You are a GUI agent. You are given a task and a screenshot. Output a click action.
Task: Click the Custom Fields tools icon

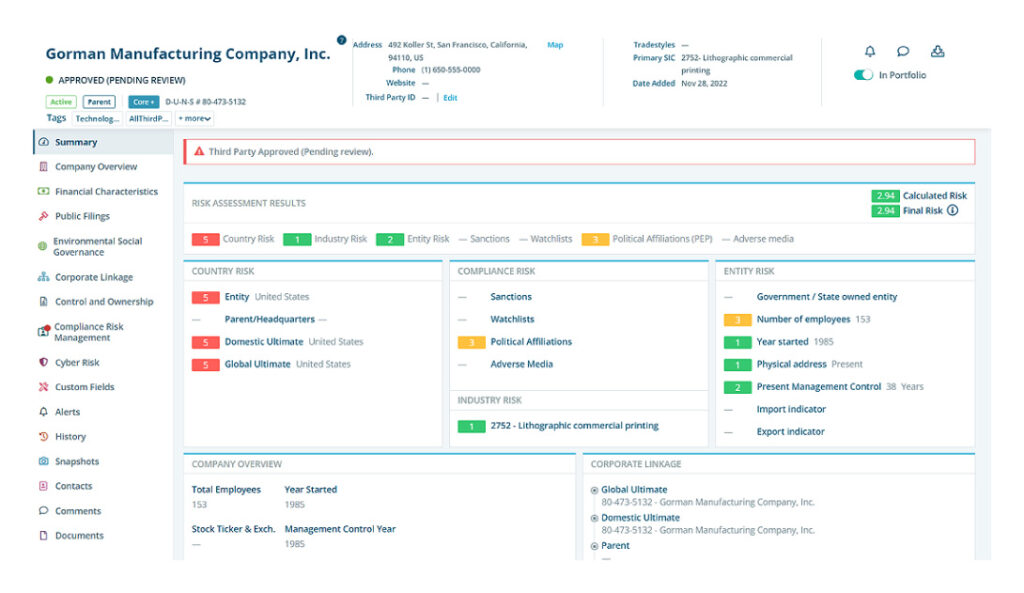pos(43,387)
